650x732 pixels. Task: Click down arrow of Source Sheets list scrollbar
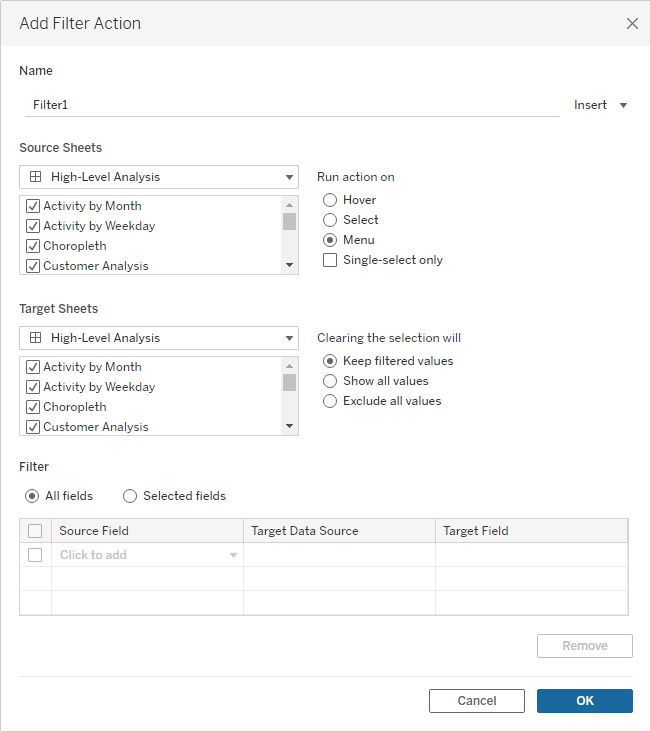(x=290, y=265)
